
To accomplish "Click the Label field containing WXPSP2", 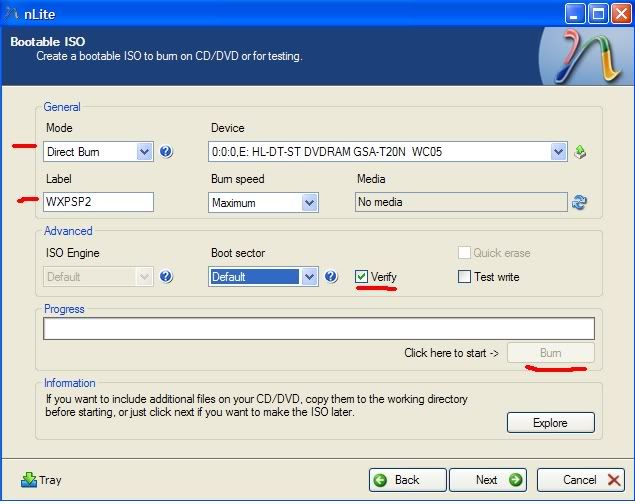I will coord(98,202).
